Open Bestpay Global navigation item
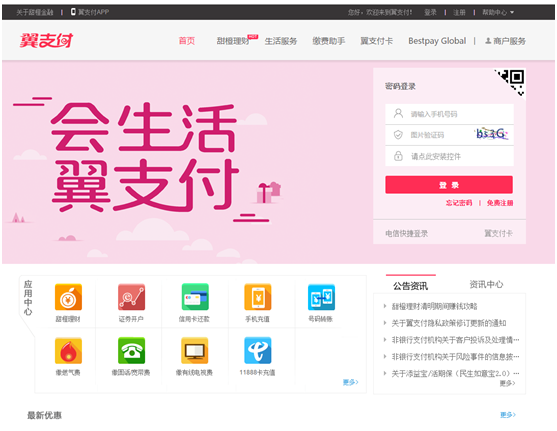Viewport: 557px width, 431px height. [x=437, y=41]
